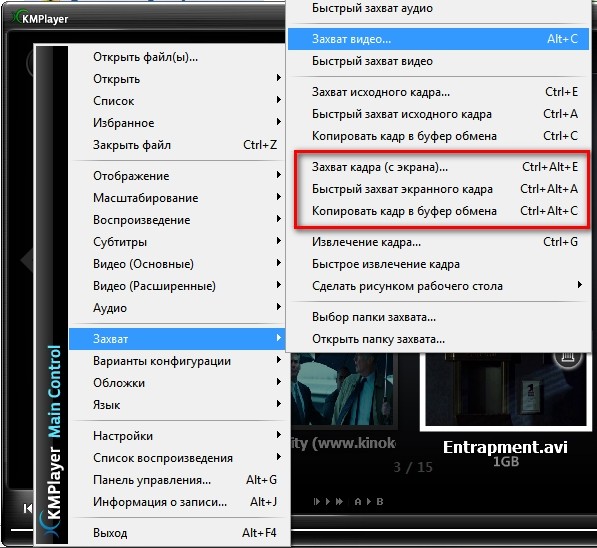Select Выход to exit KMPlayer
The image size is (597, 548).
click(177, 533)
